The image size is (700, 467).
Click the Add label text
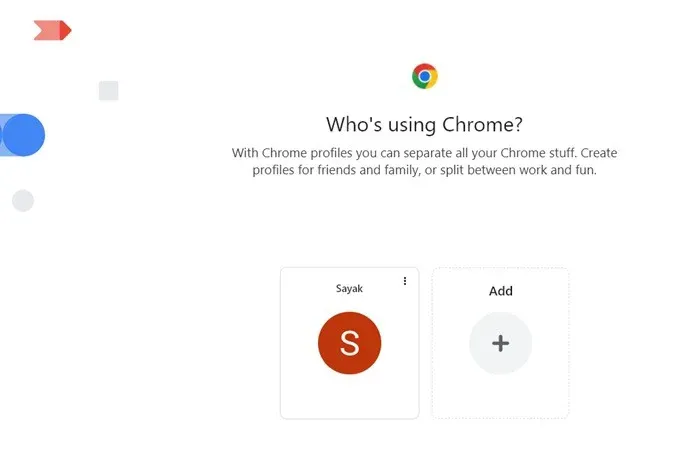point(501,291)
